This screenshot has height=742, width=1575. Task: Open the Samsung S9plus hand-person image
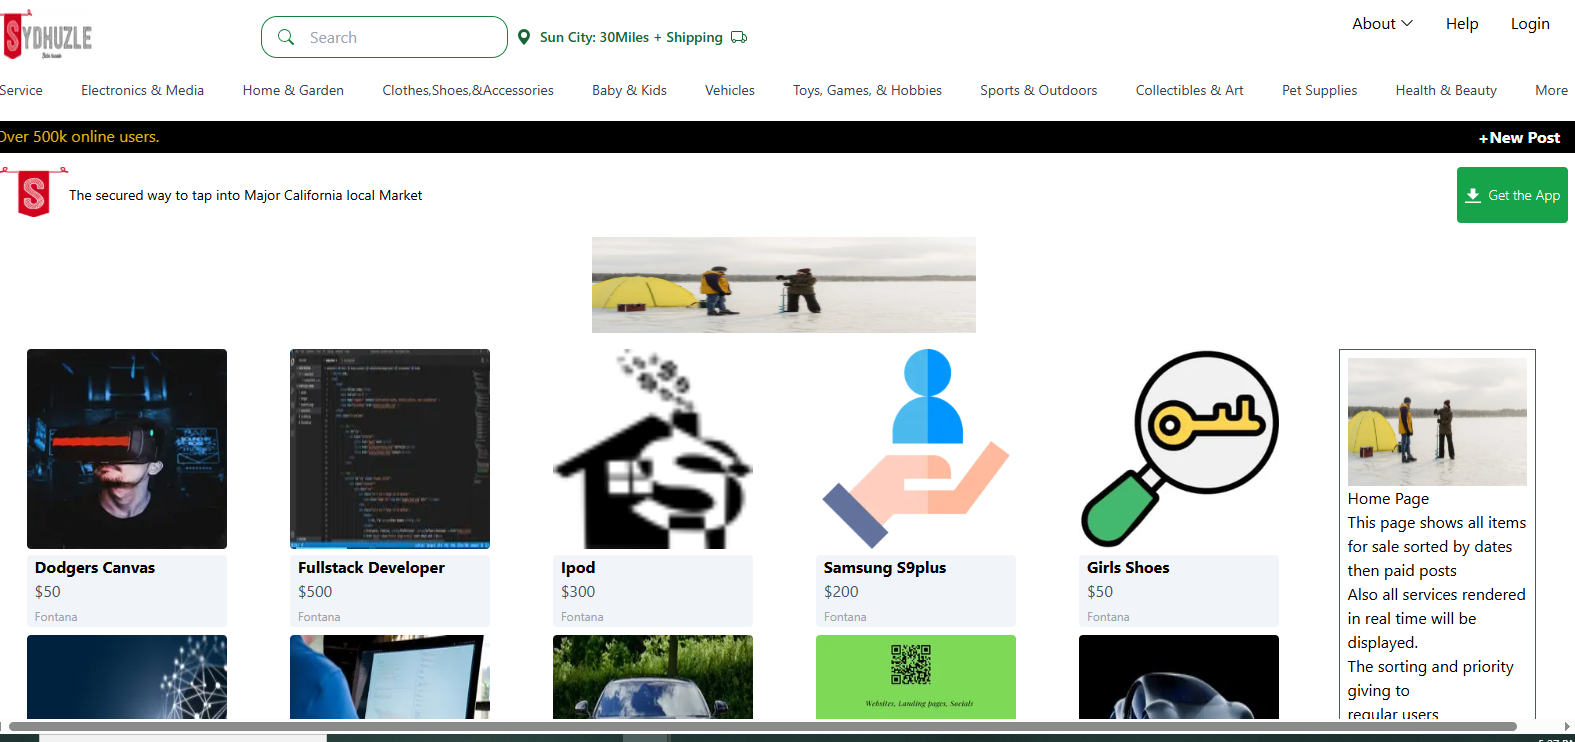click(x=916, y=449)
